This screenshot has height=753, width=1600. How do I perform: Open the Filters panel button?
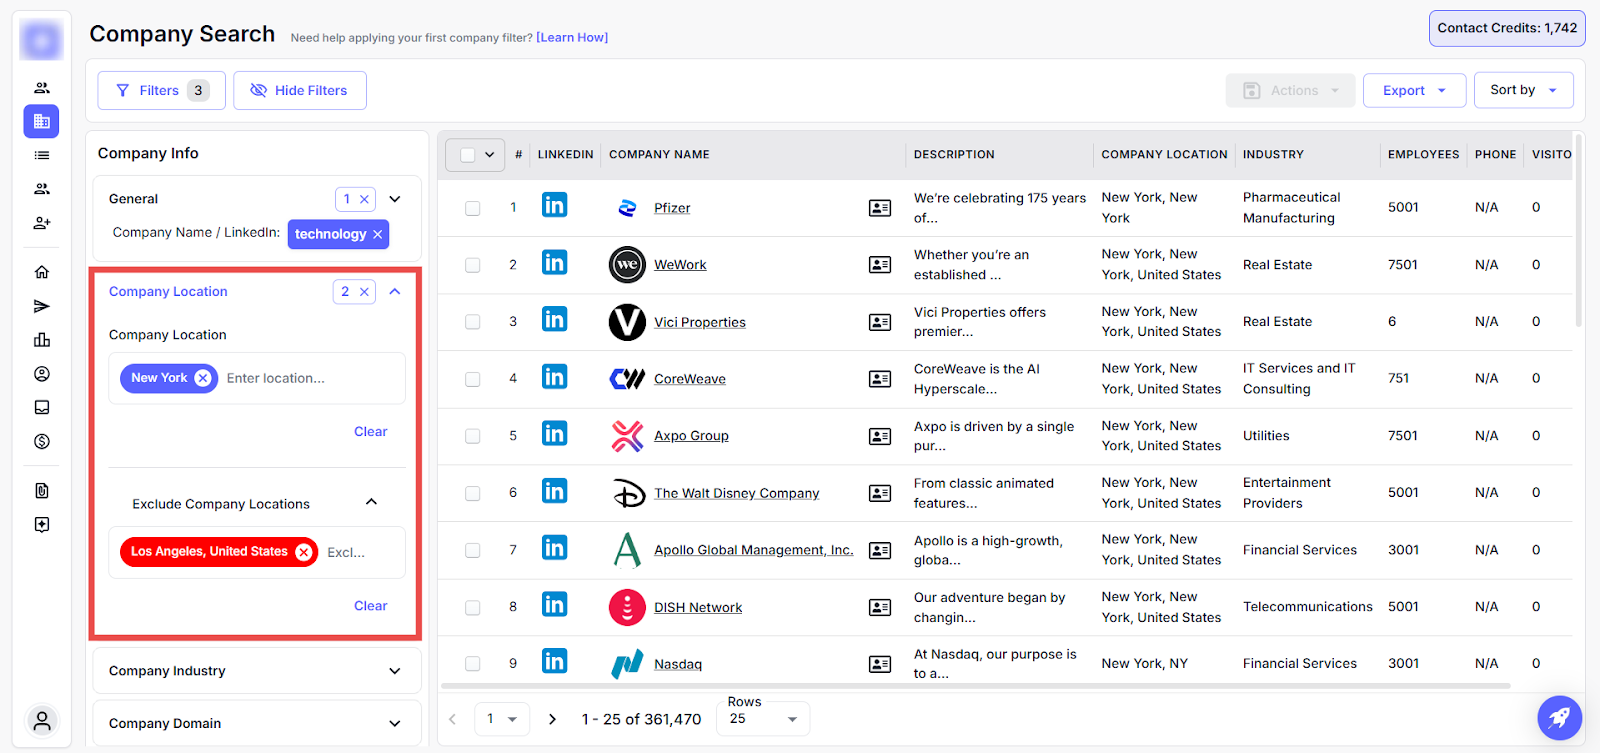click(161, 91)
